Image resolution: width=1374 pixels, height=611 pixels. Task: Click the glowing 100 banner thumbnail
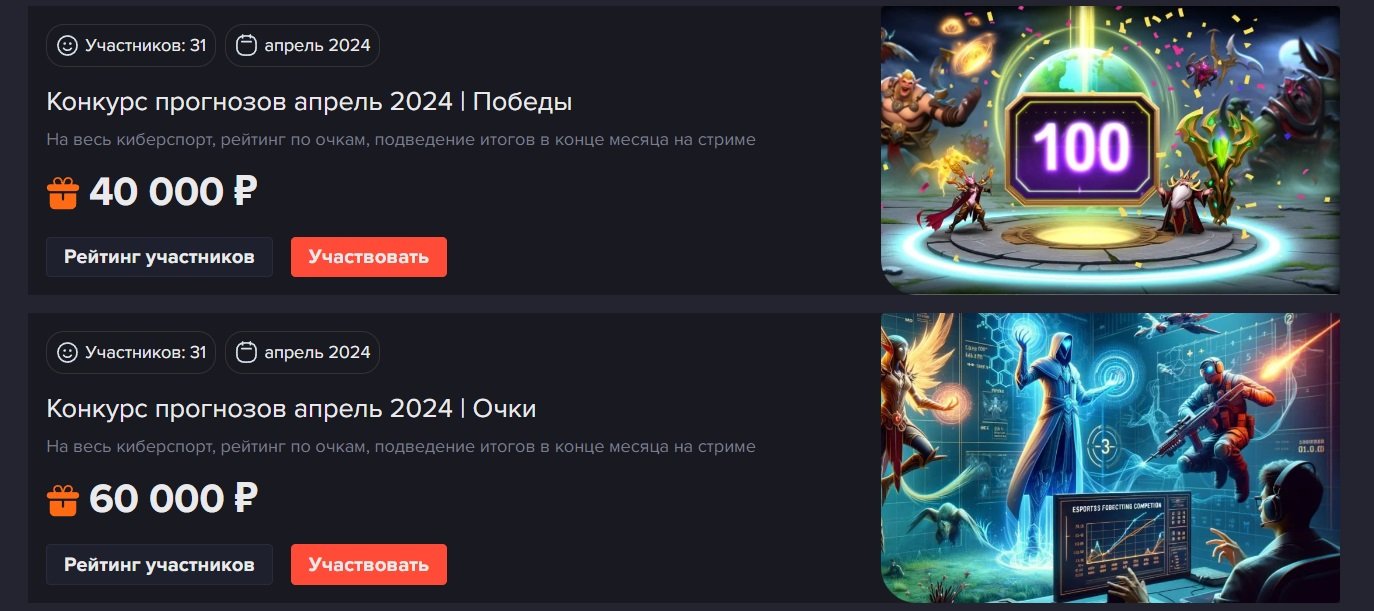(x=1110, y=150)
